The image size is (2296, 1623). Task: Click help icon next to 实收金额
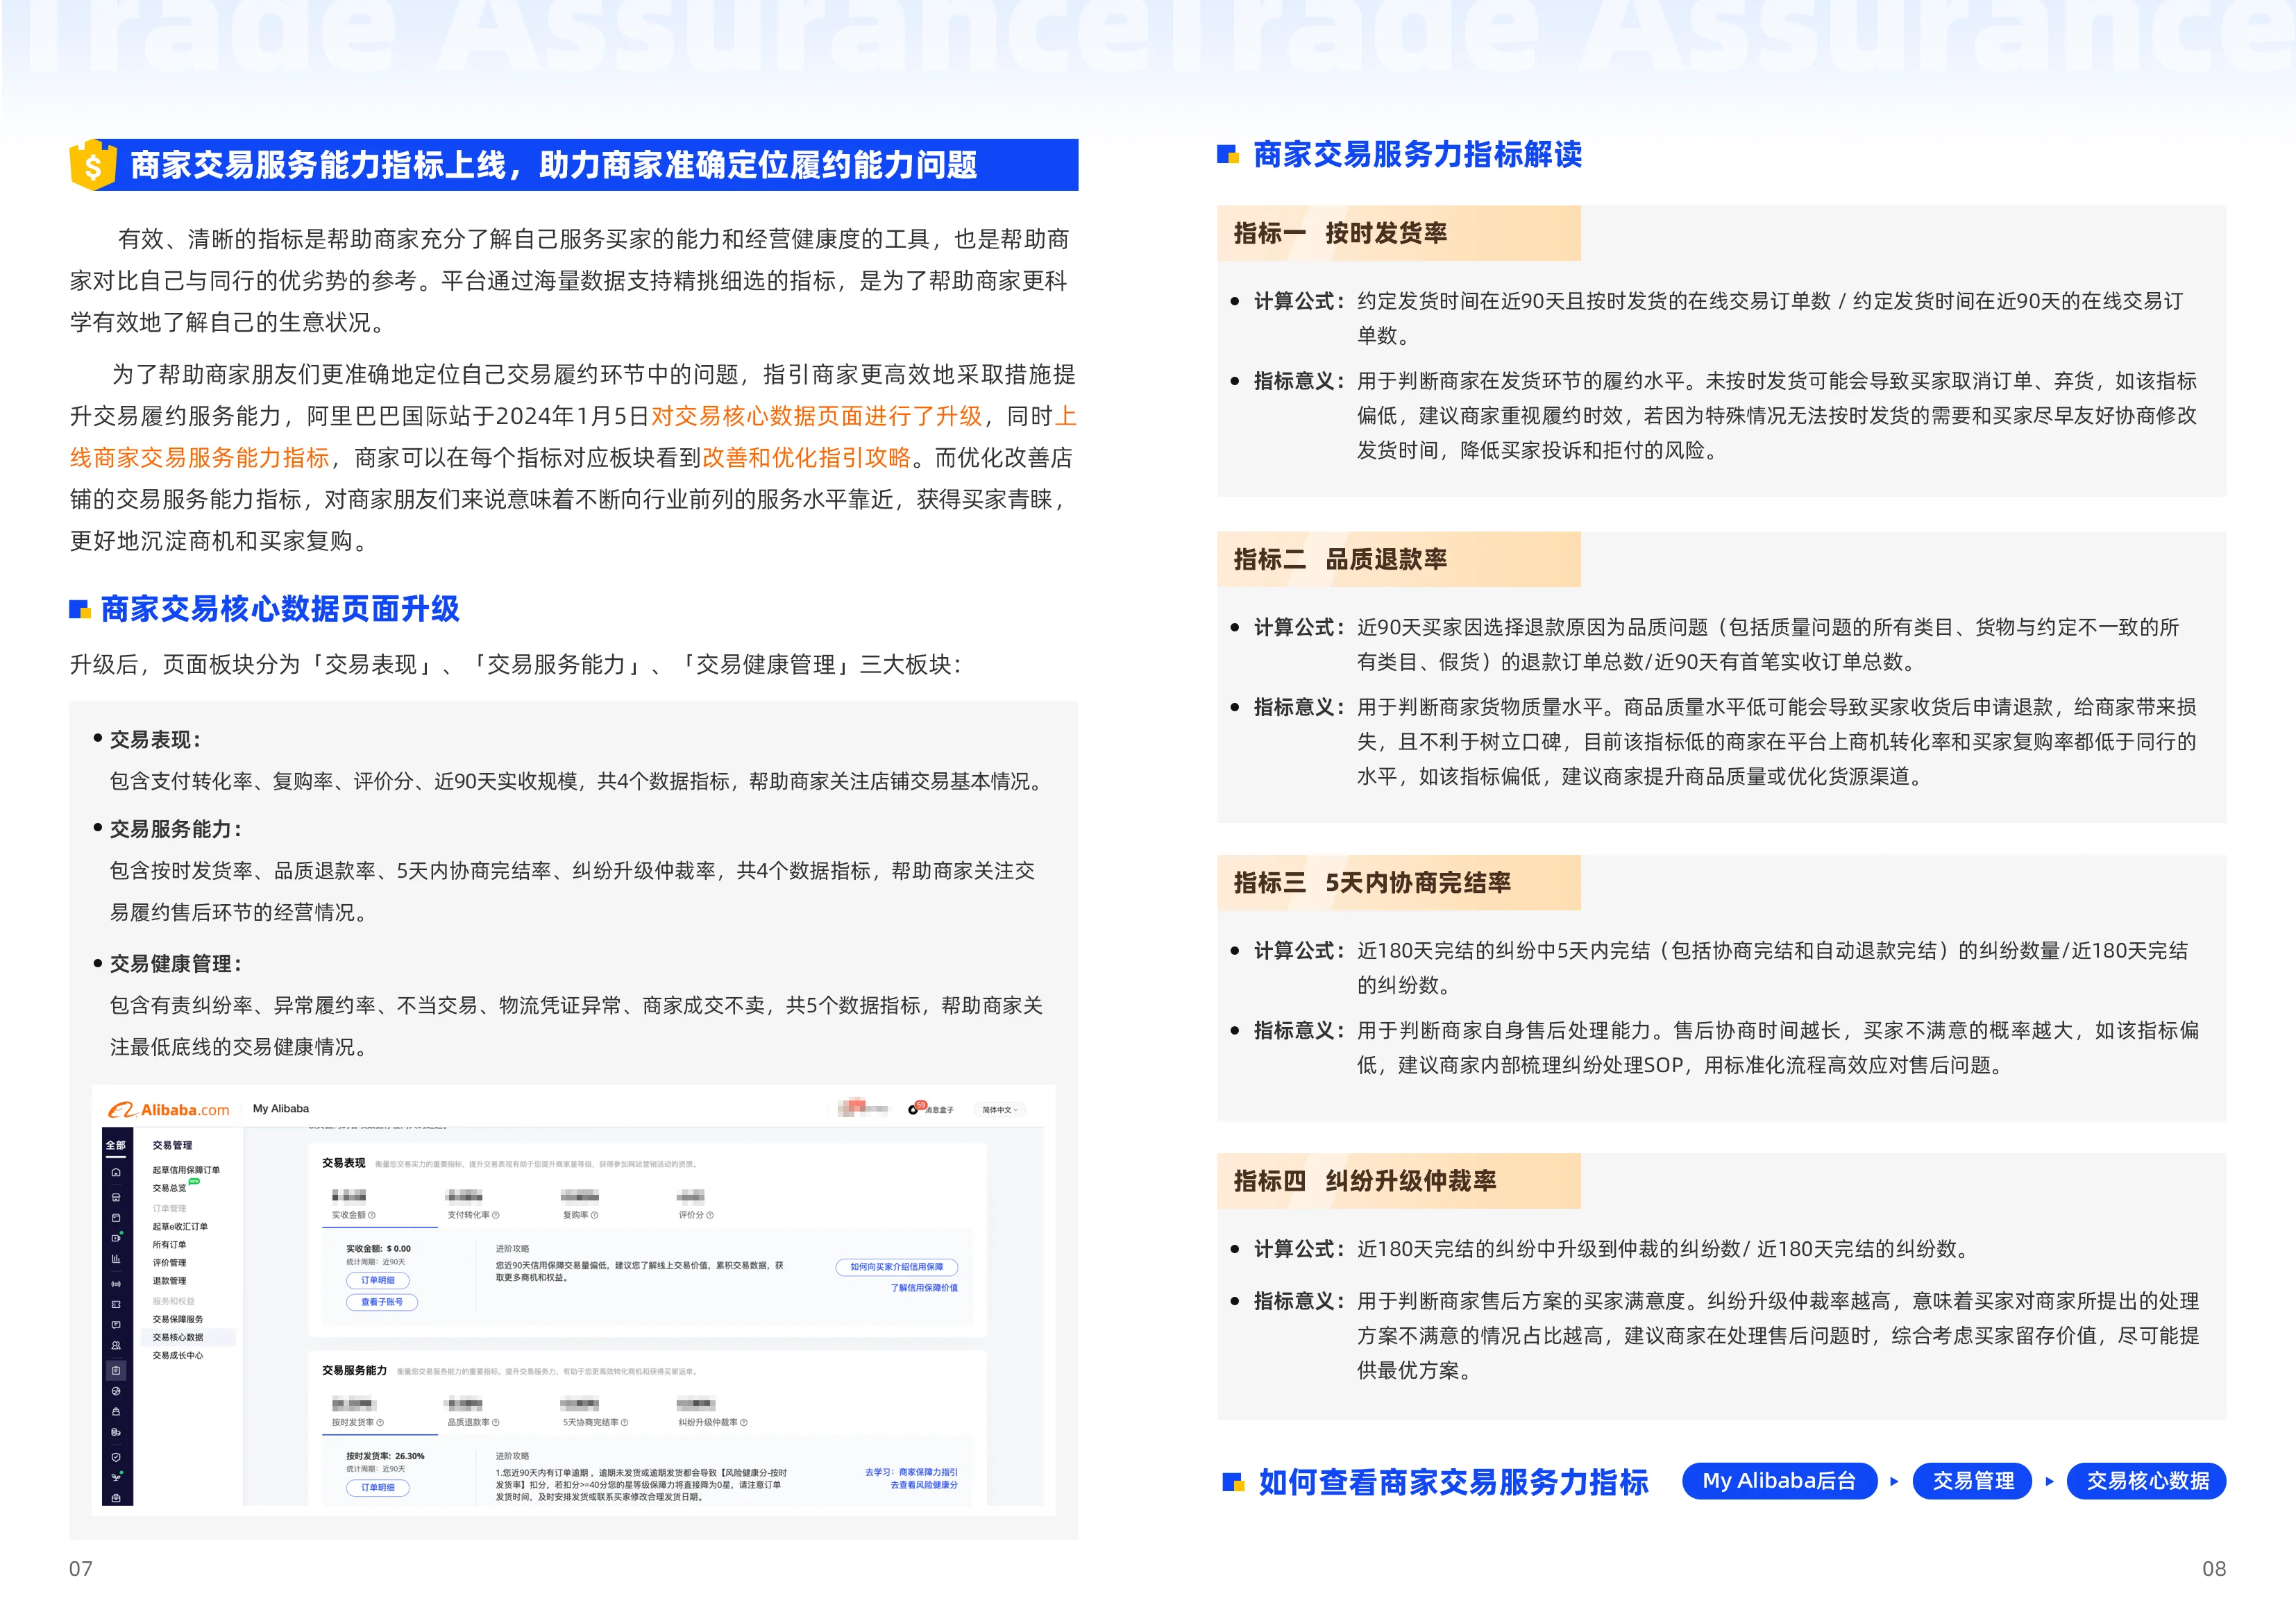[x=372, y=1215]
